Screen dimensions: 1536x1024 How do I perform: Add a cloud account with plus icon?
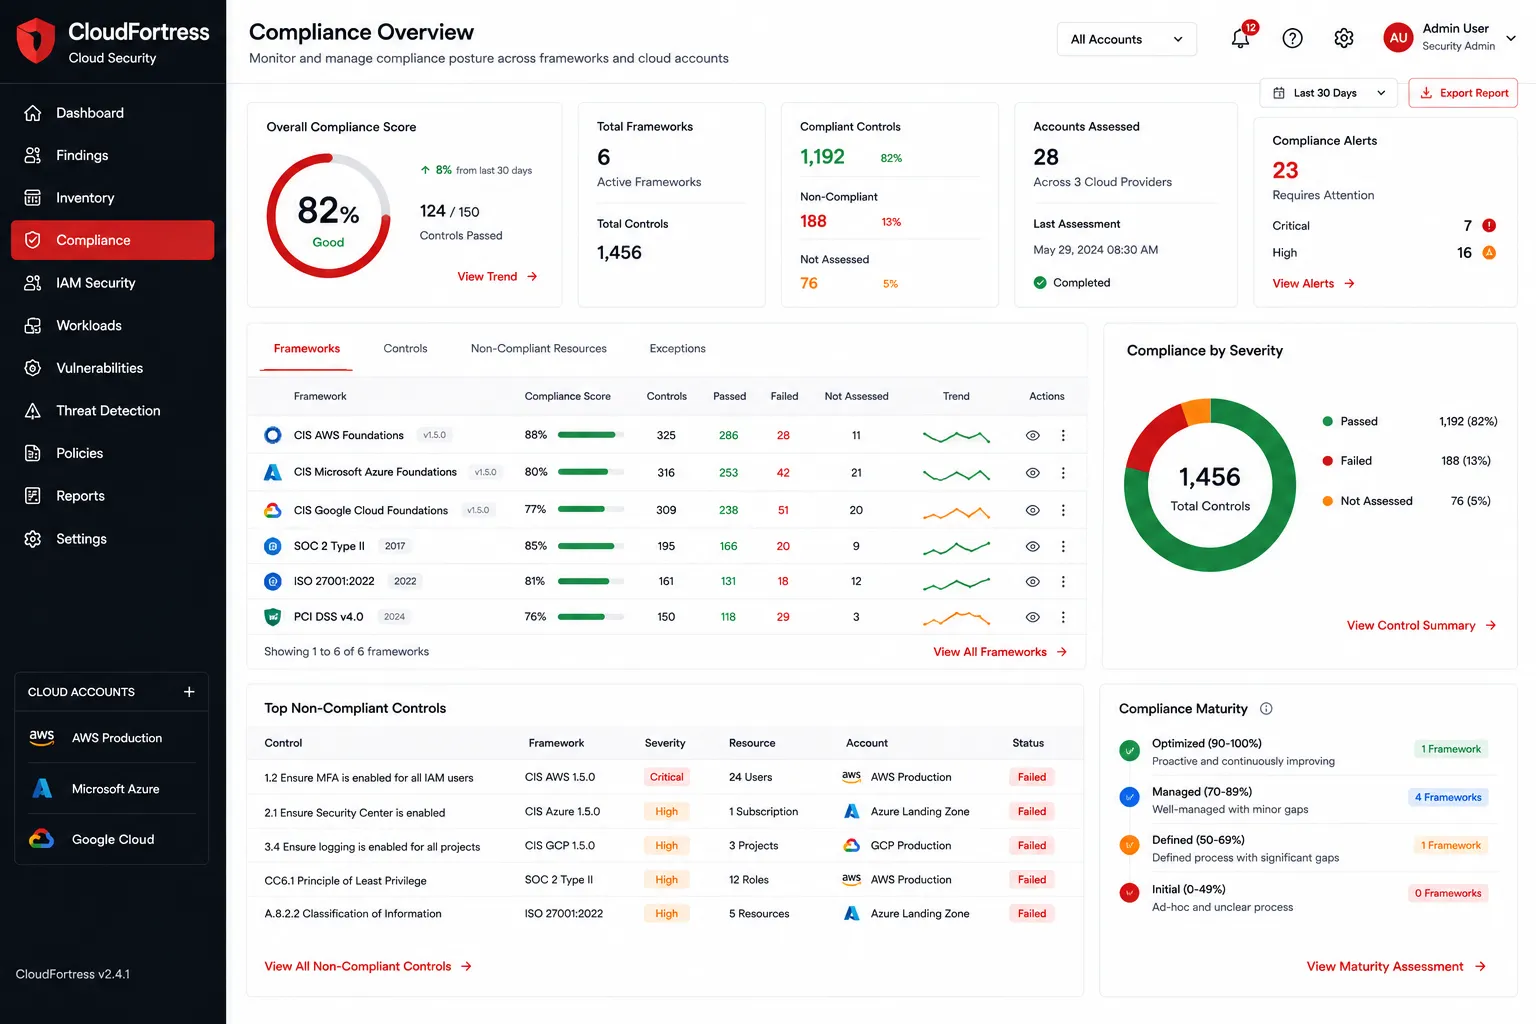(189, 692)
